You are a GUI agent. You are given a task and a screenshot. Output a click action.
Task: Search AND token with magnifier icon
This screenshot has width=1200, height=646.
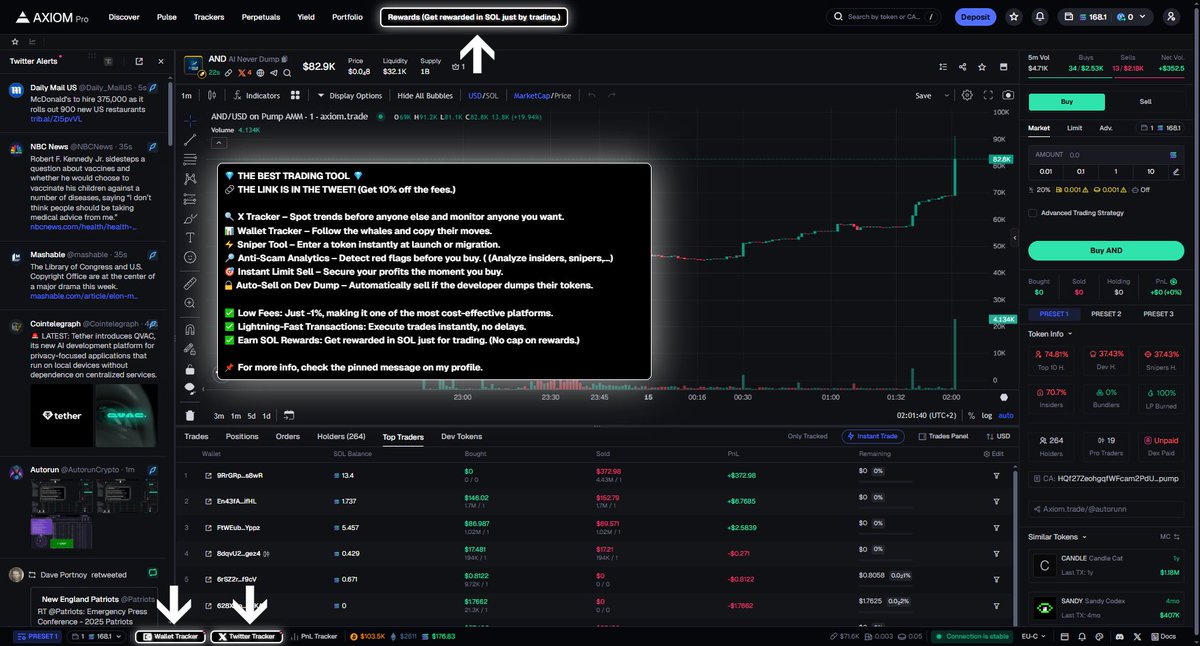click(x=287, y=72)
